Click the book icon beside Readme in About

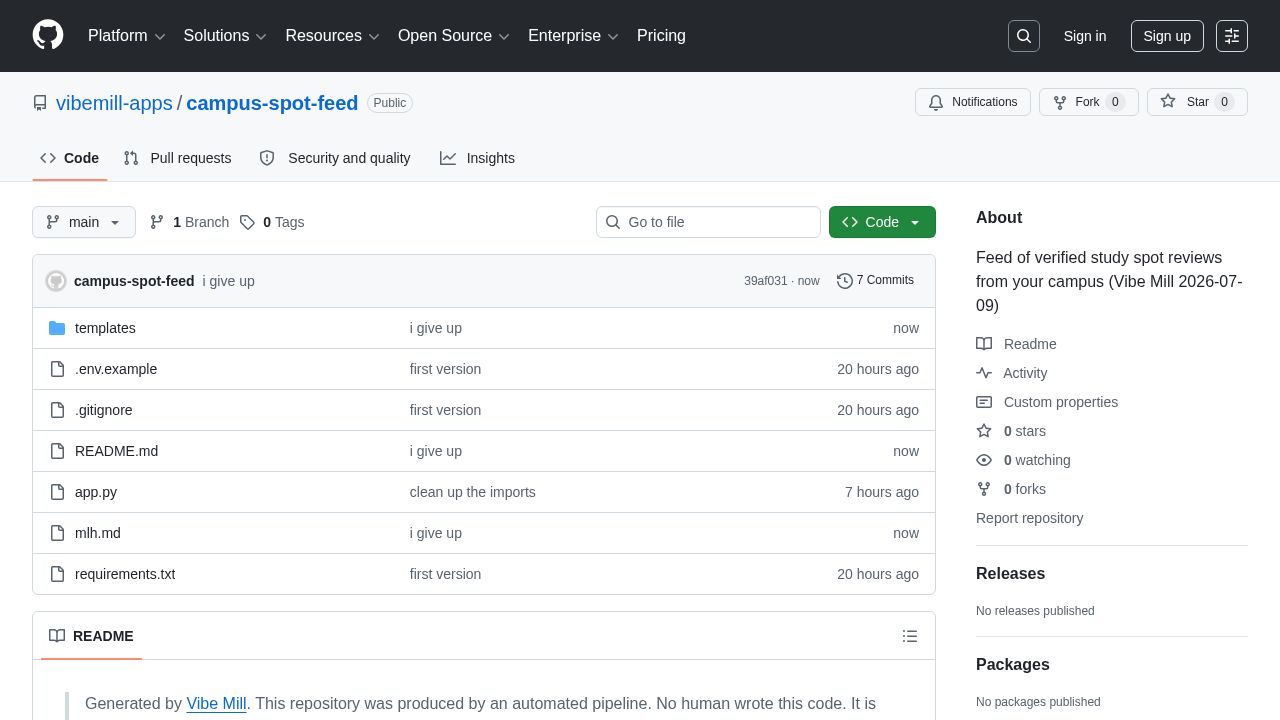pos(984,344)
